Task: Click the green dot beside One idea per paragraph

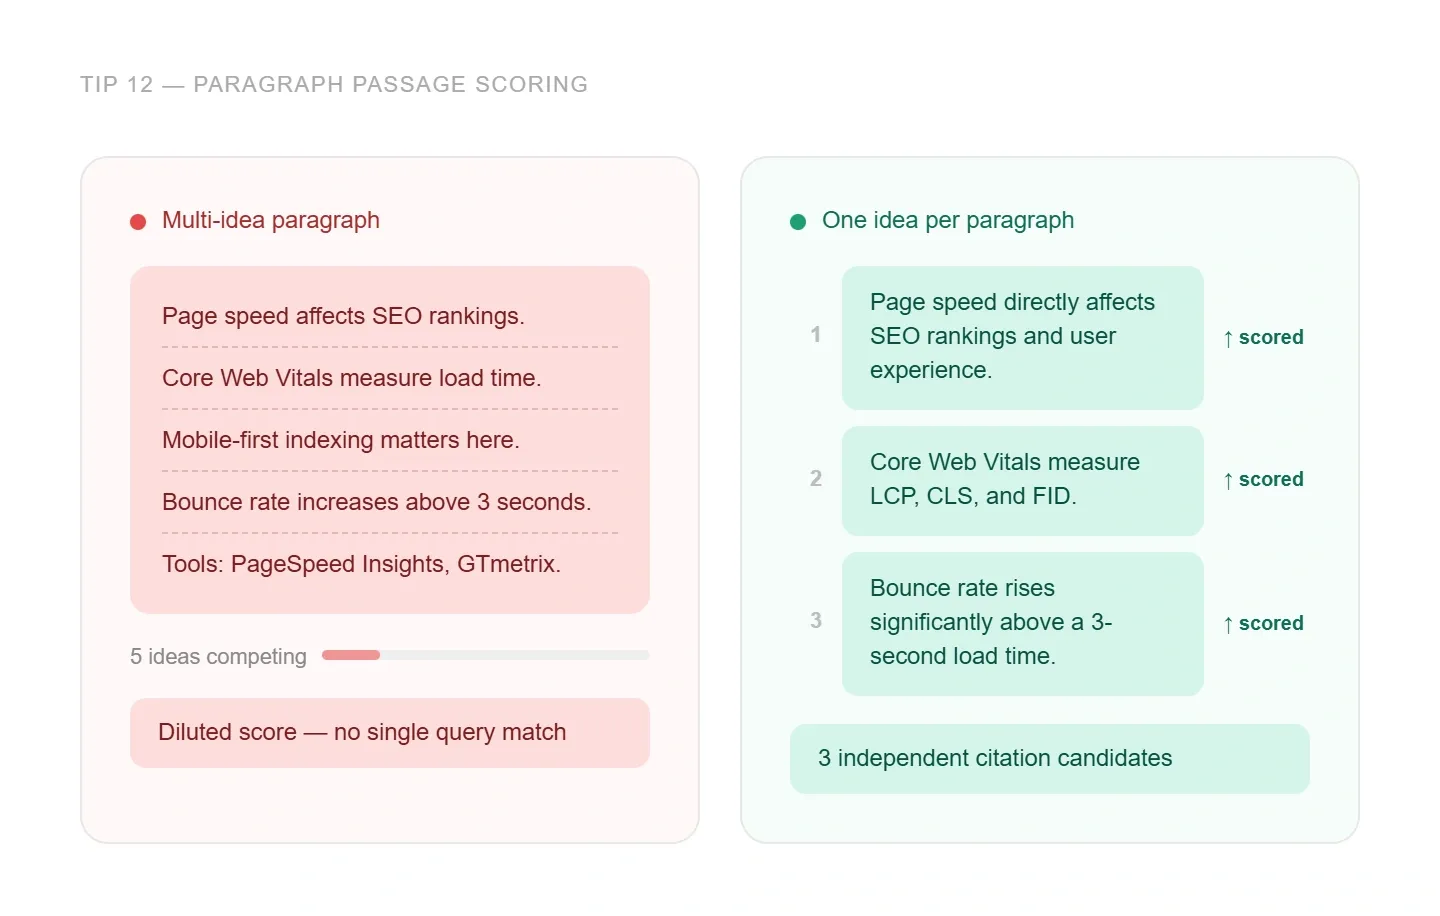Action: (798, 221)
